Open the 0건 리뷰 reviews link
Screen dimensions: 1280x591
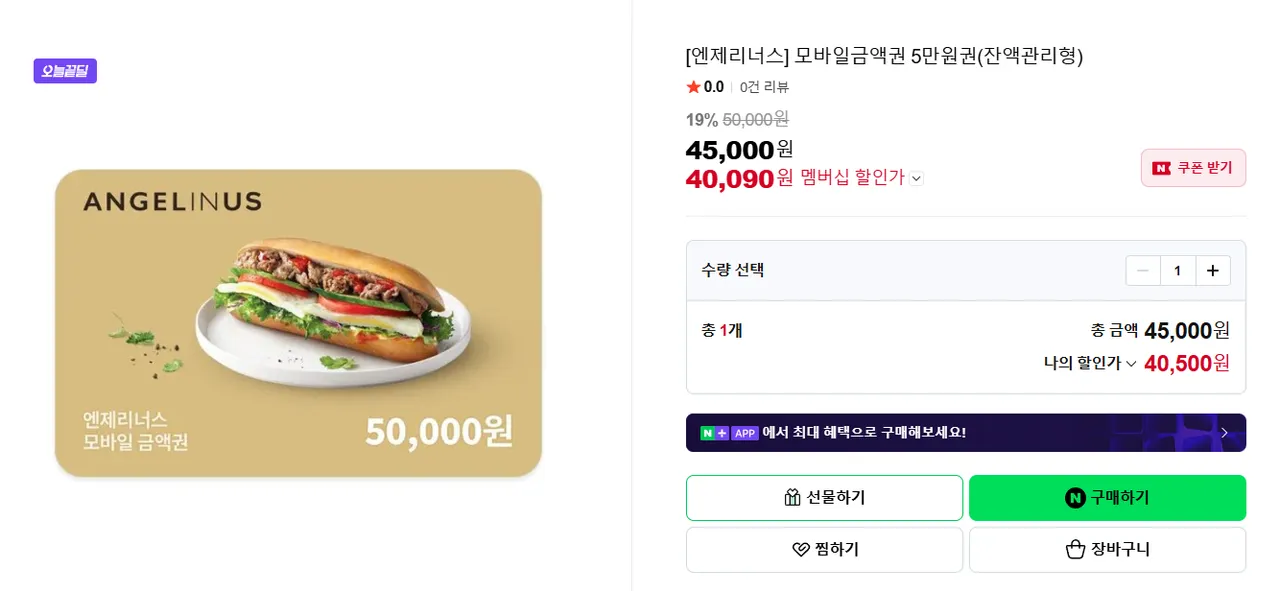764,87
